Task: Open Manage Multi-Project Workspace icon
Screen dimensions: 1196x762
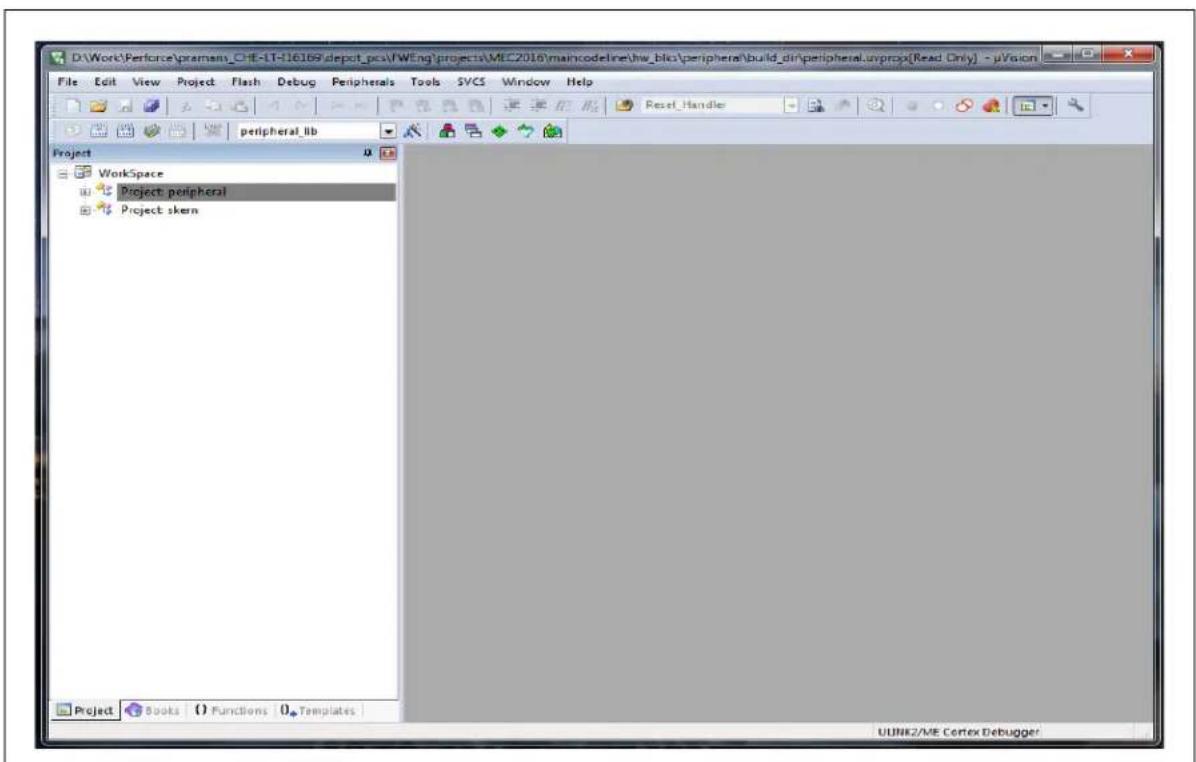Action: (x=473, y=131)
